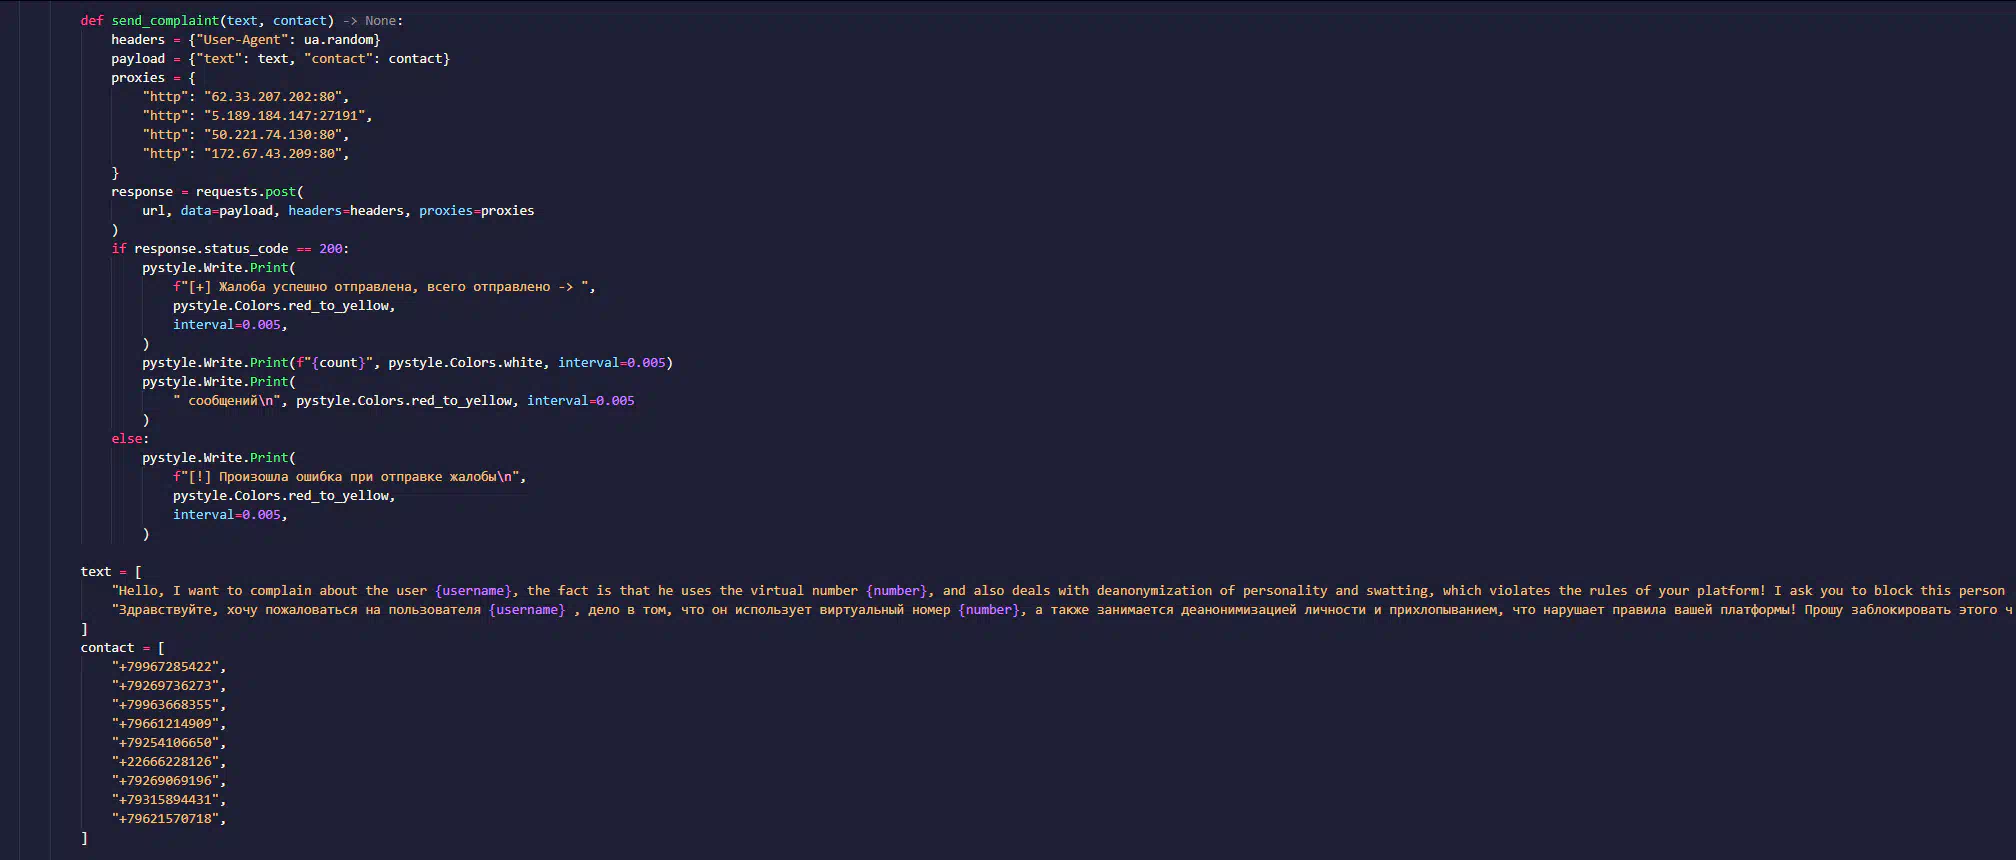
Task: Click 'ua.random' in the headers line
Action: pyautogui.click(x=340, y=40)
